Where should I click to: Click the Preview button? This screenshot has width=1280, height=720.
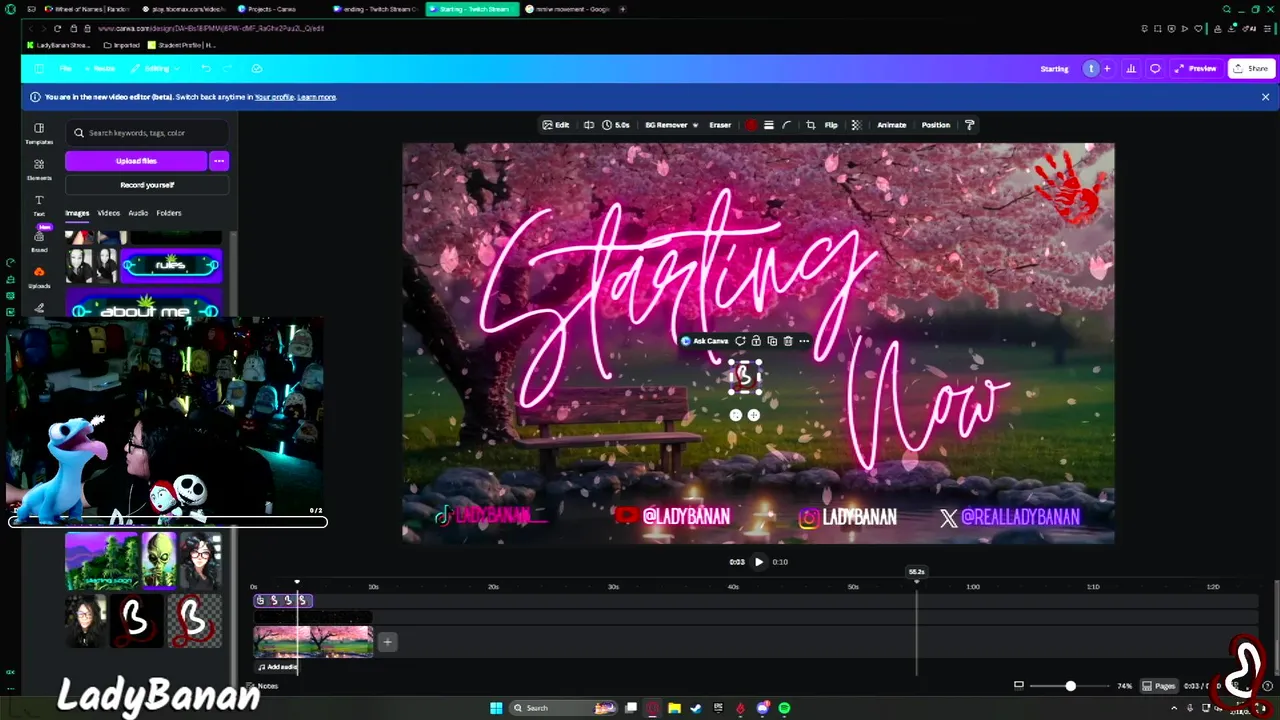pyautogui.click(x=1196, y=69)
